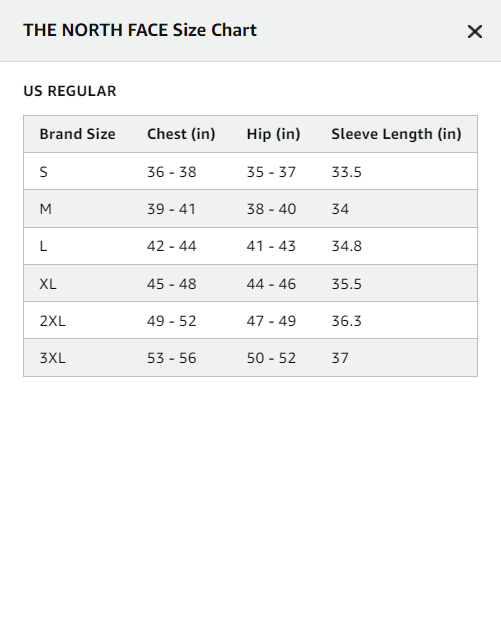Select the M size row label
The height and width of the screenshot is (628, 501).
point(46,209)
